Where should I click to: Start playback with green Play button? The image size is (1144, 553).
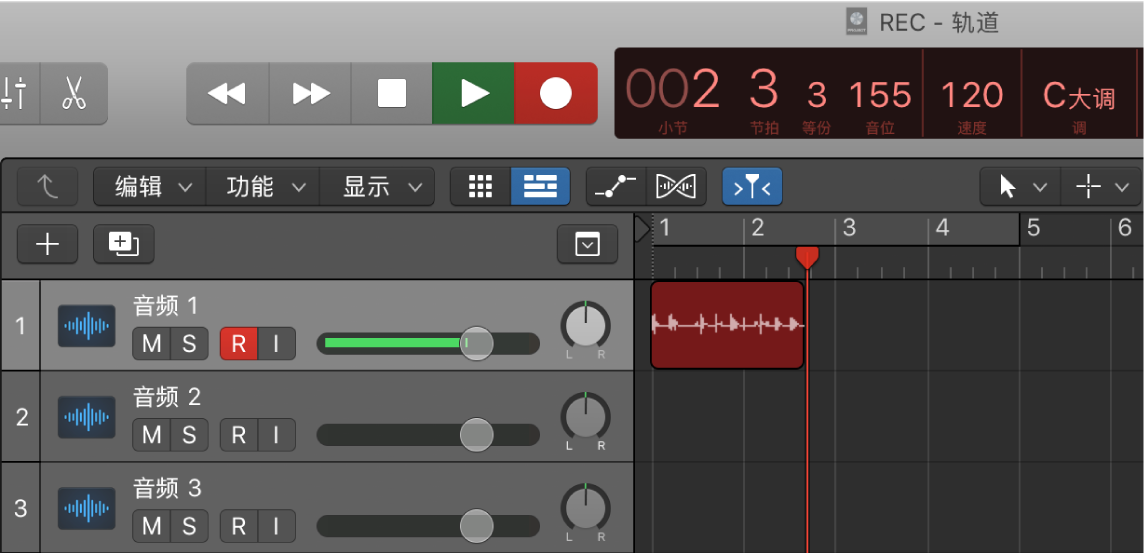474,93
